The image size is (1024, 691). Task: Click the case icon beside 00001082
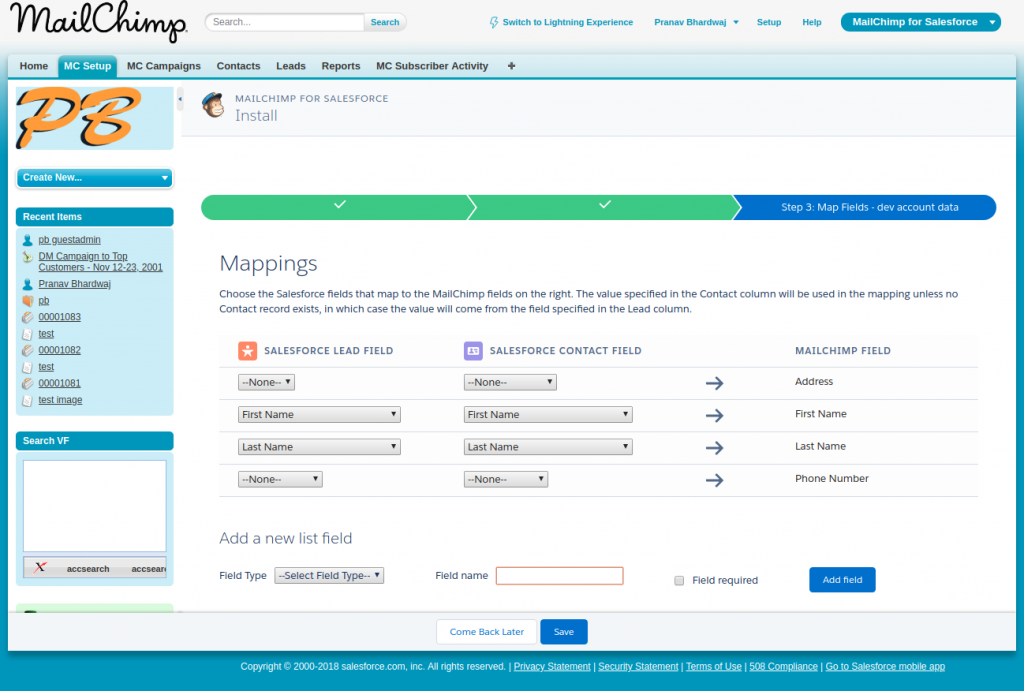click(x=27, y=351)
